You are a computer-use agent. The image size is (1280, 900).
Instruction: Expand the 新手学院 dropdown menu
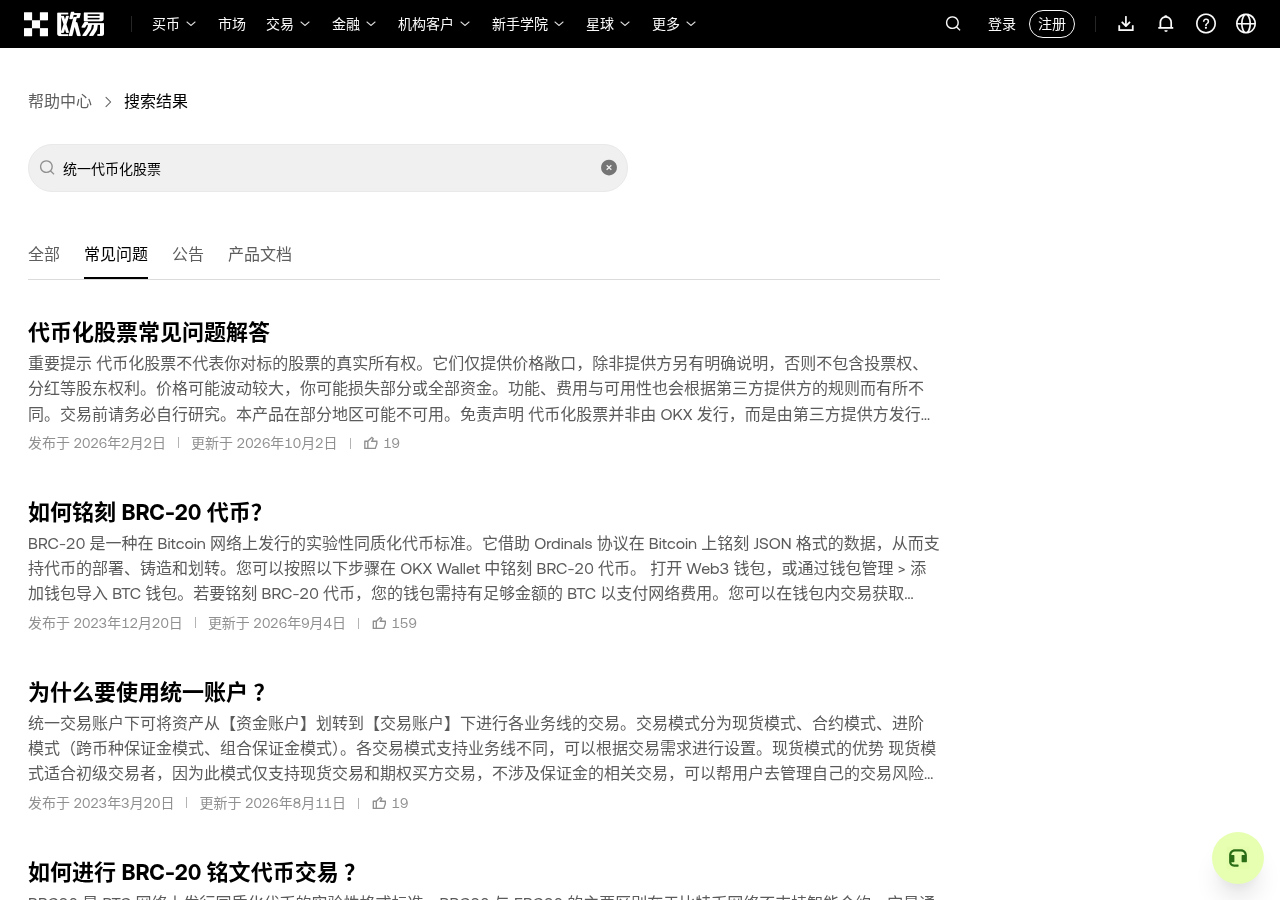[x=528, y=24]
